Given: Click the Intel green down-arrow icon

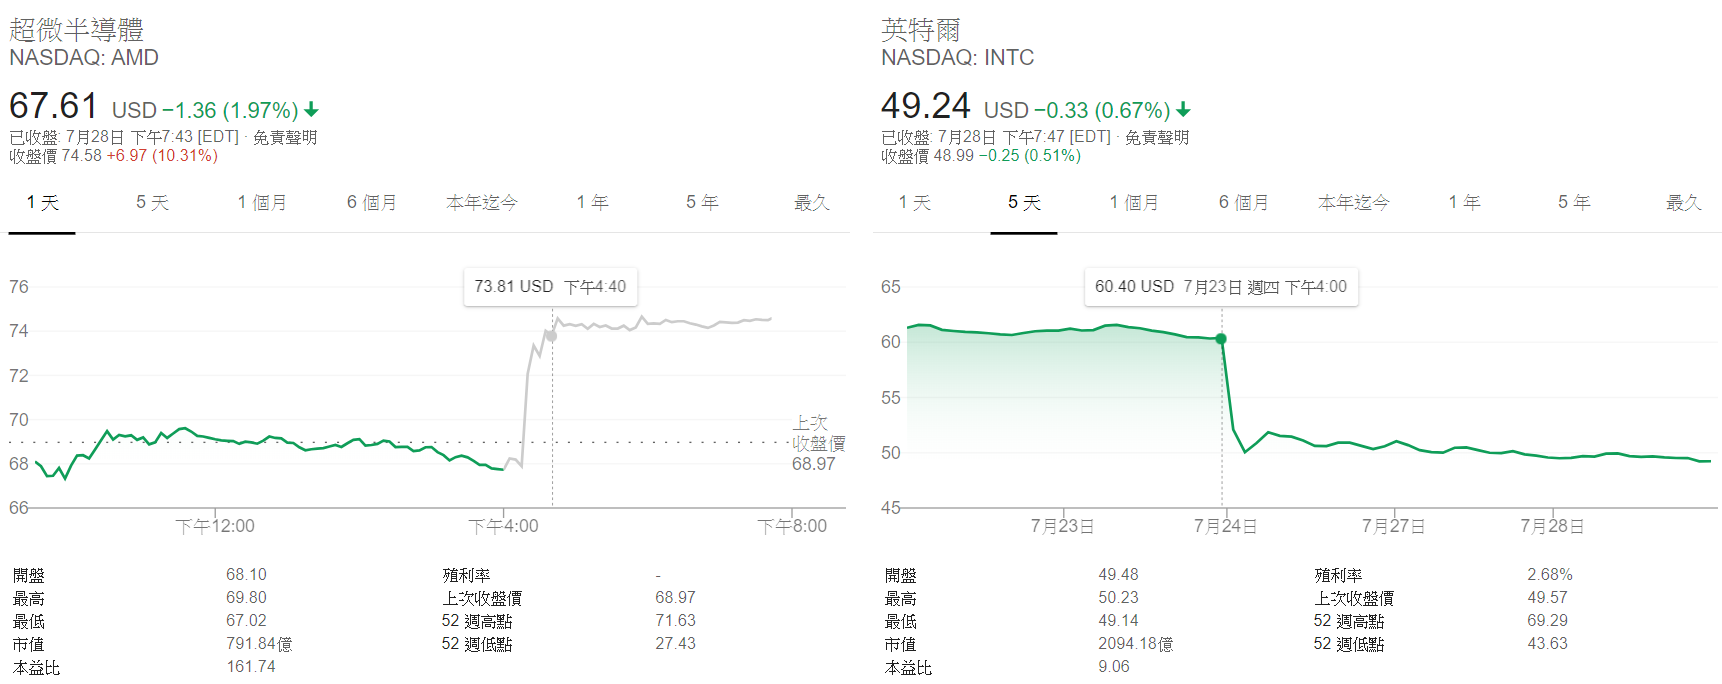Looking at the screenshot, I should (1184, 110).
